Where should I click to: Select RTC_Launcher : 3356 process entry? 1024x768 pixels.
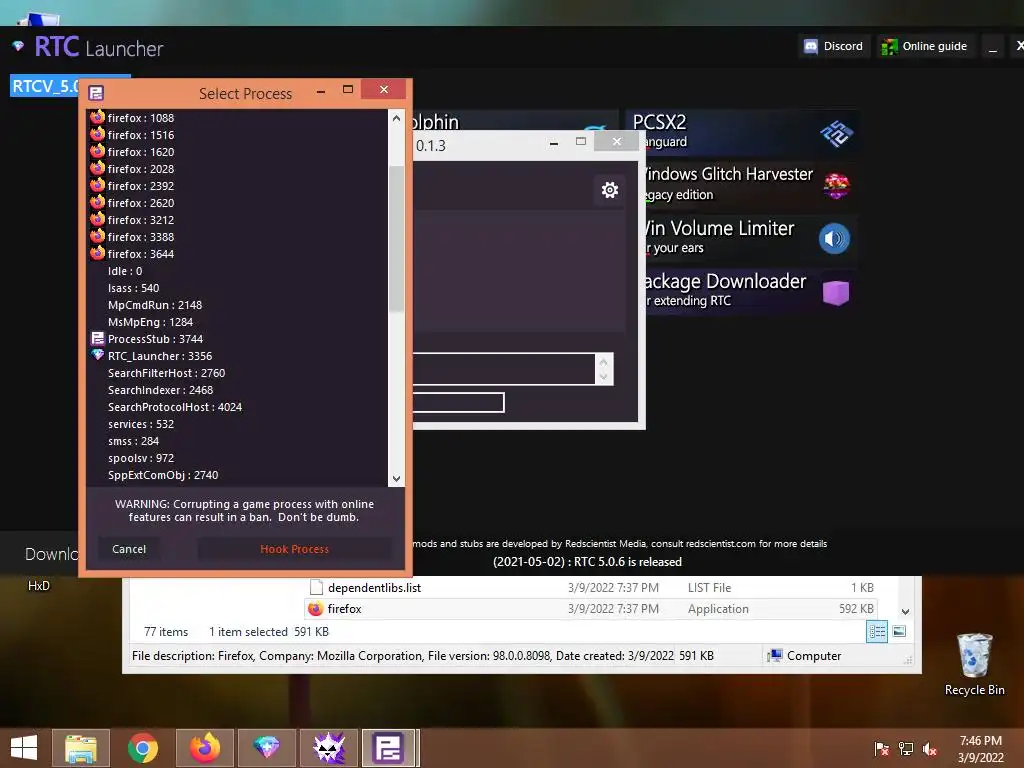tap(238, 356)
